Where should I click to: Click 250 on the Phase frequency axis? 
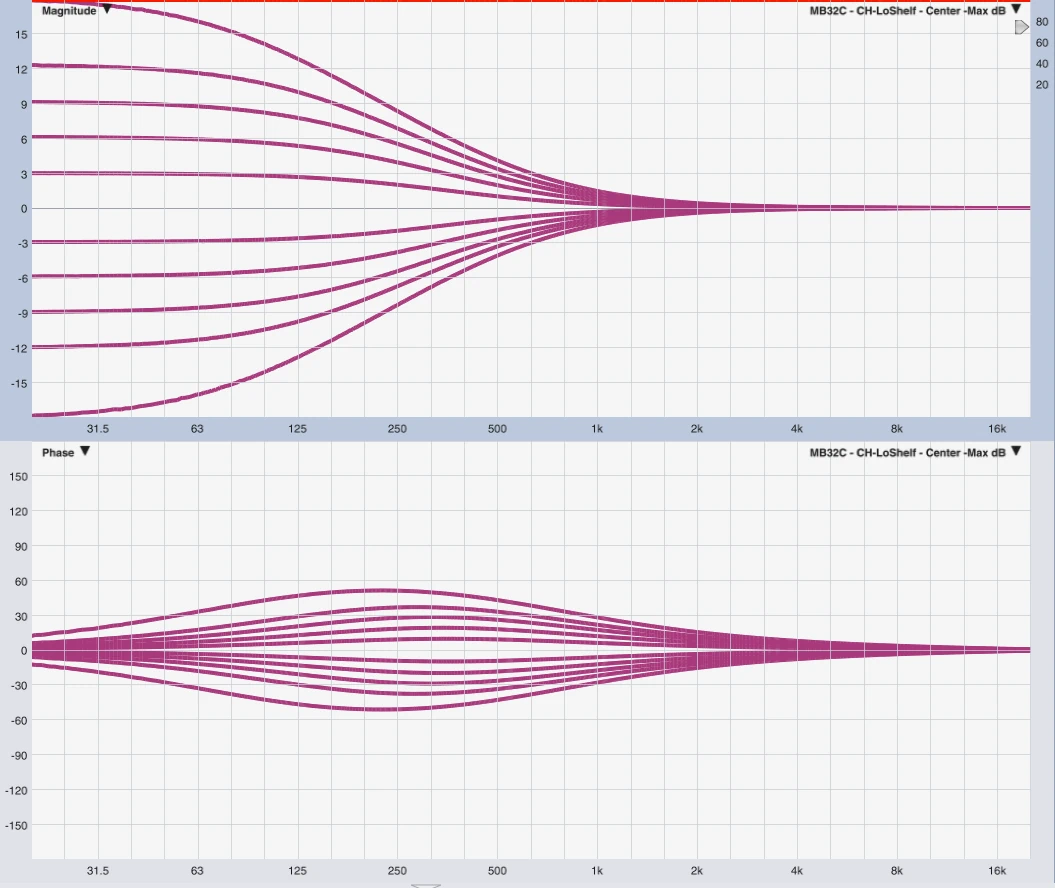397,871
